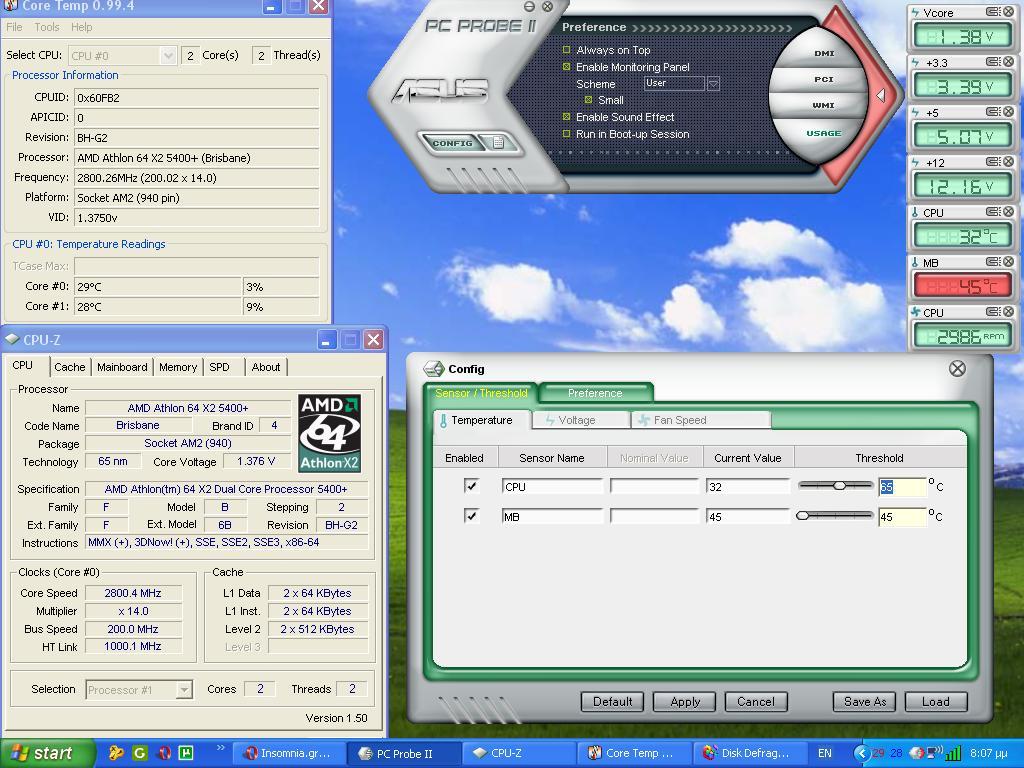This screenshot has width=1024, height=768.
Task: Close the +12 voltage sensor panel
Action: [x=1008, y=162]
